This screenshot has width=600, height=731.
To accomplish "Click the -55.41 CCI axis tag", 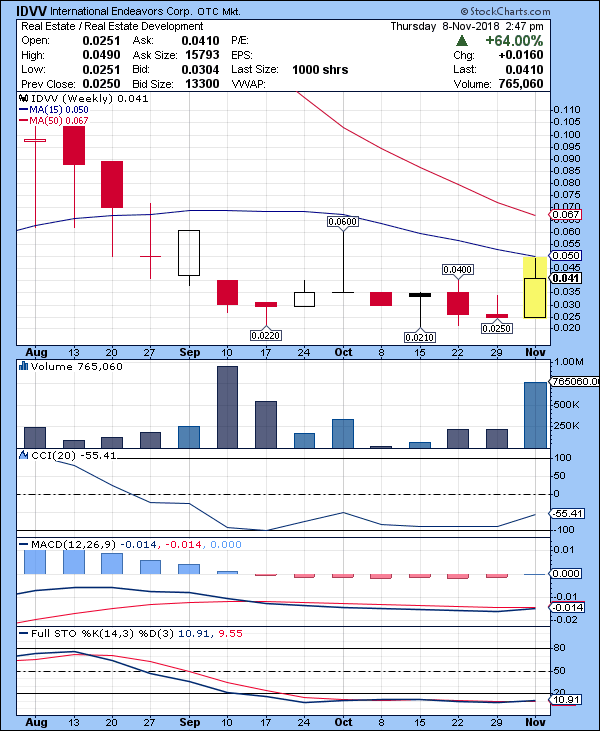I will tap(567, 513).
